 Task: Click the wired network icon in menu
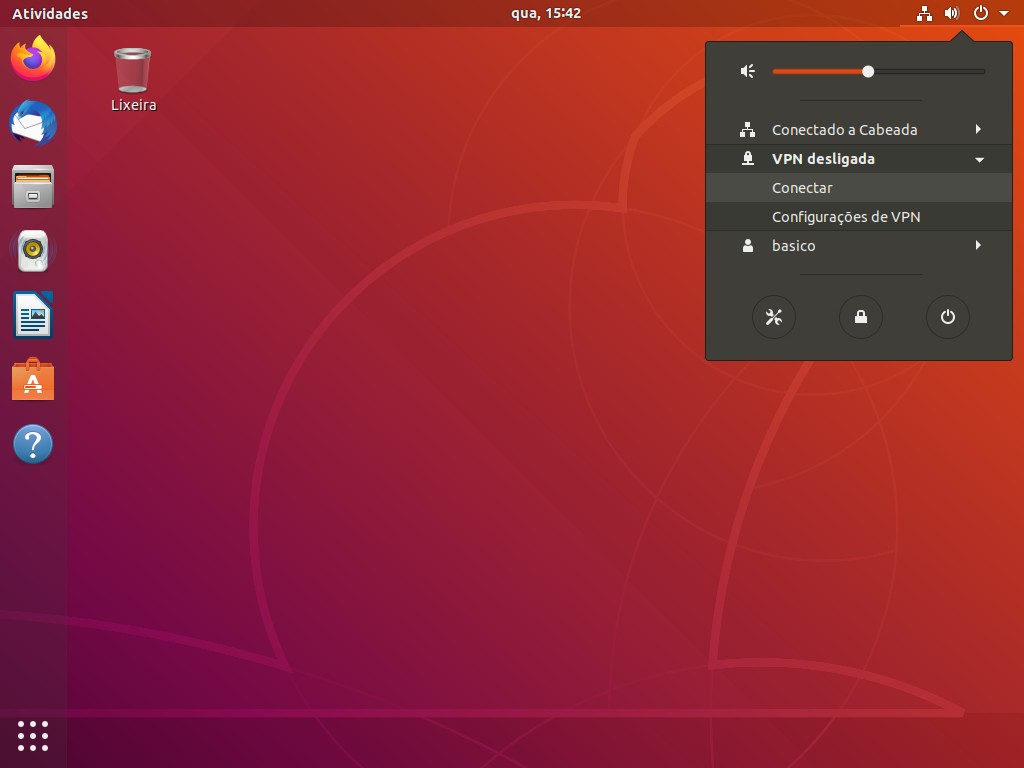tap(748, 130)
